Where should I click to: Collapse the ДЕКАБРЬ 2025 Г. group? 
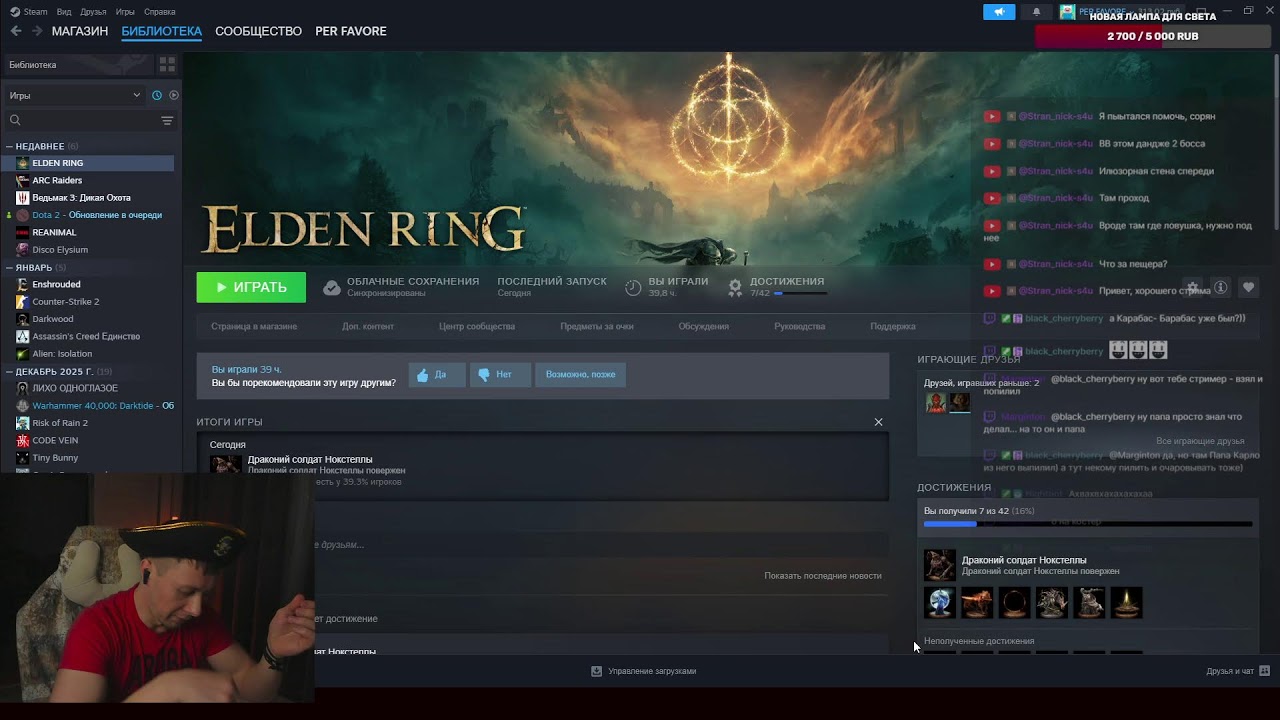(x=10, y=372)
